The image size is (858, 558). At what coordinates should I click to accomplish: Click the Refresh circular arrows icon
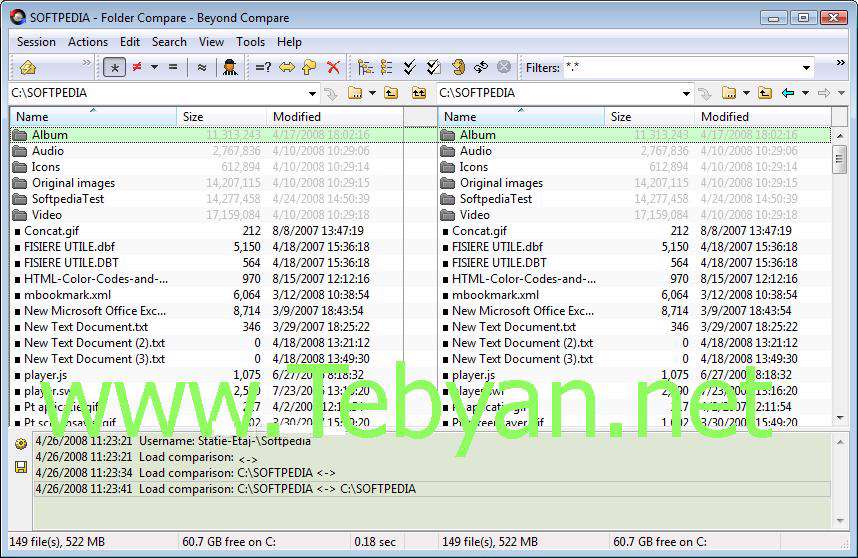[481, 67]
